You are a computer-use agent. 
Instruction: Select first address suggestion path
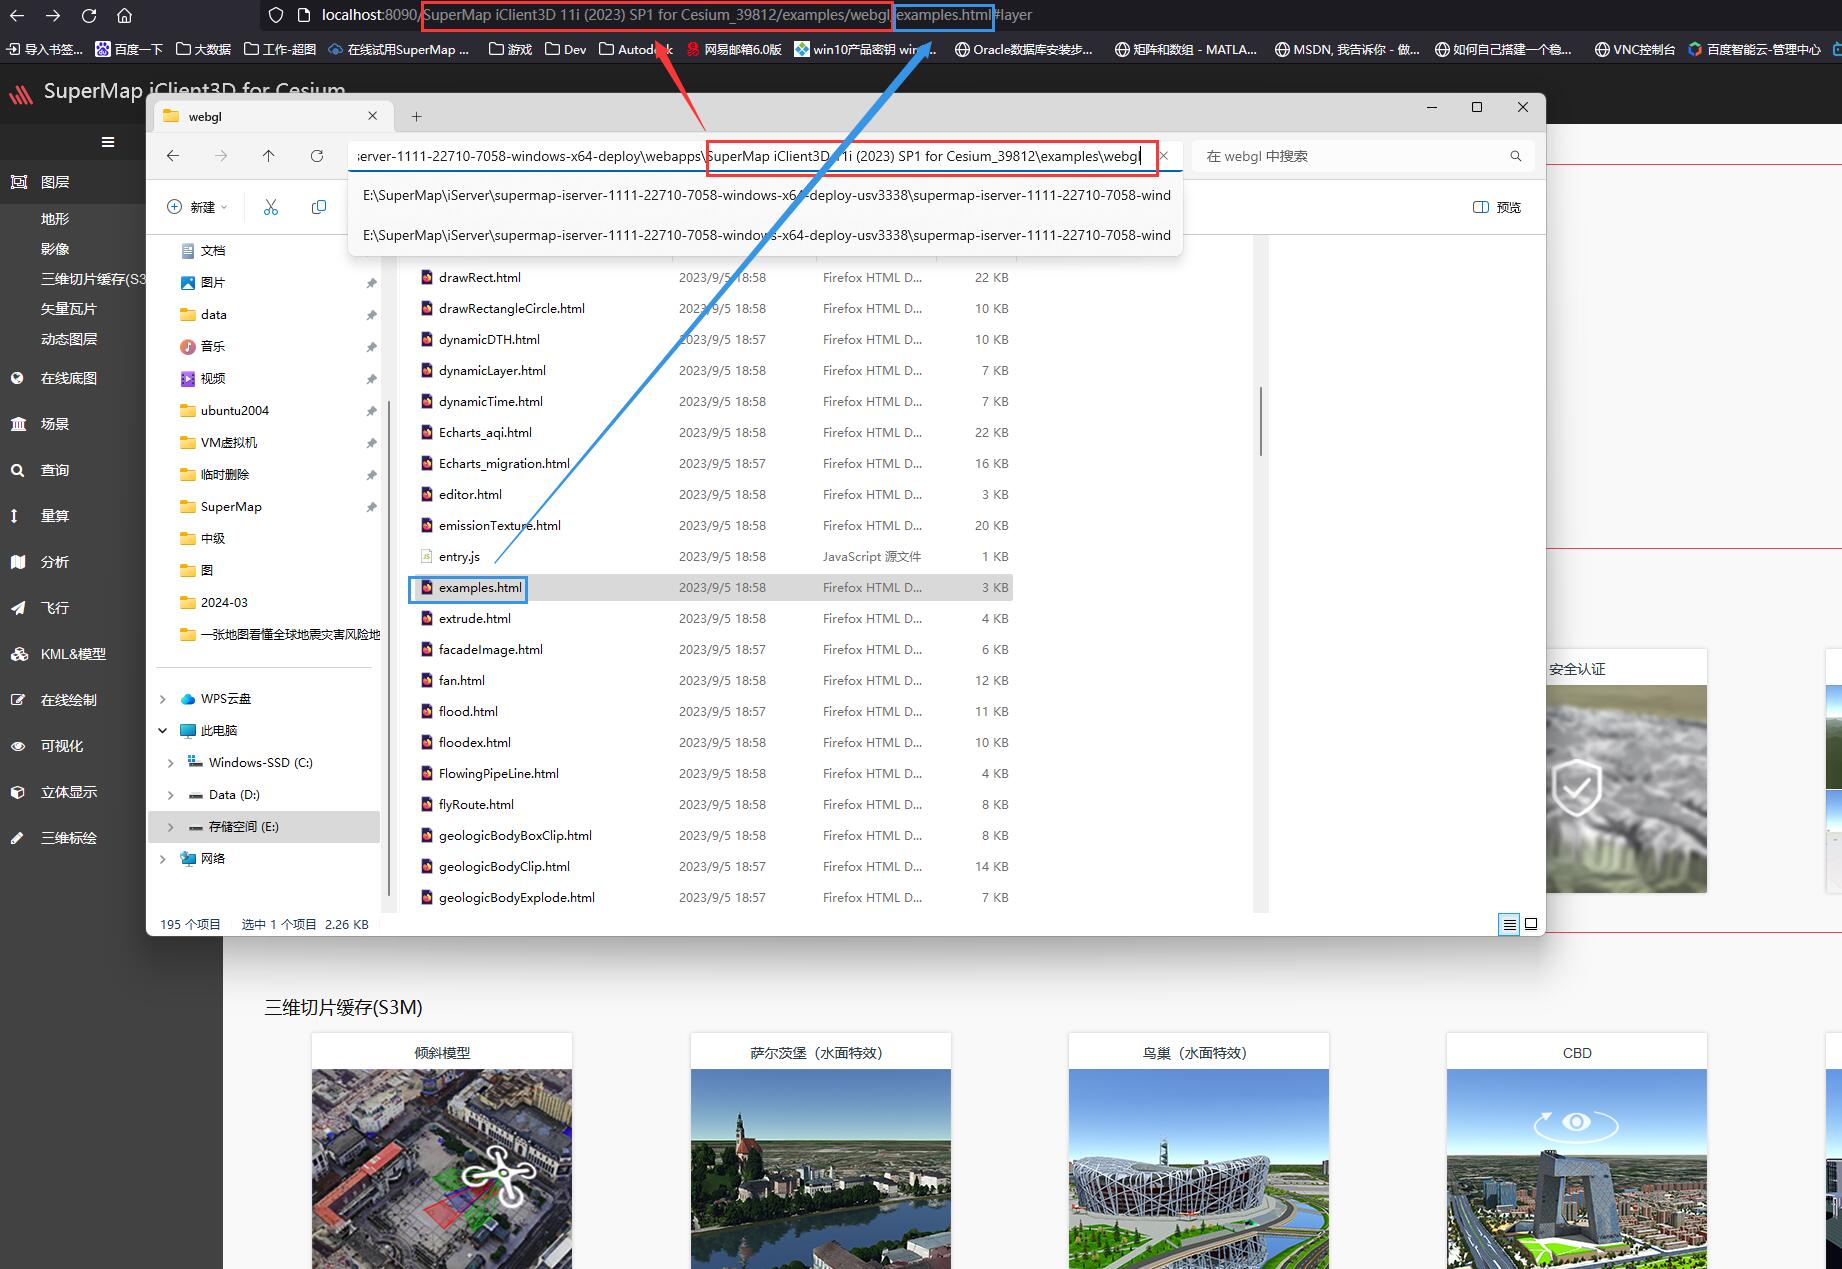pos(765,195)
